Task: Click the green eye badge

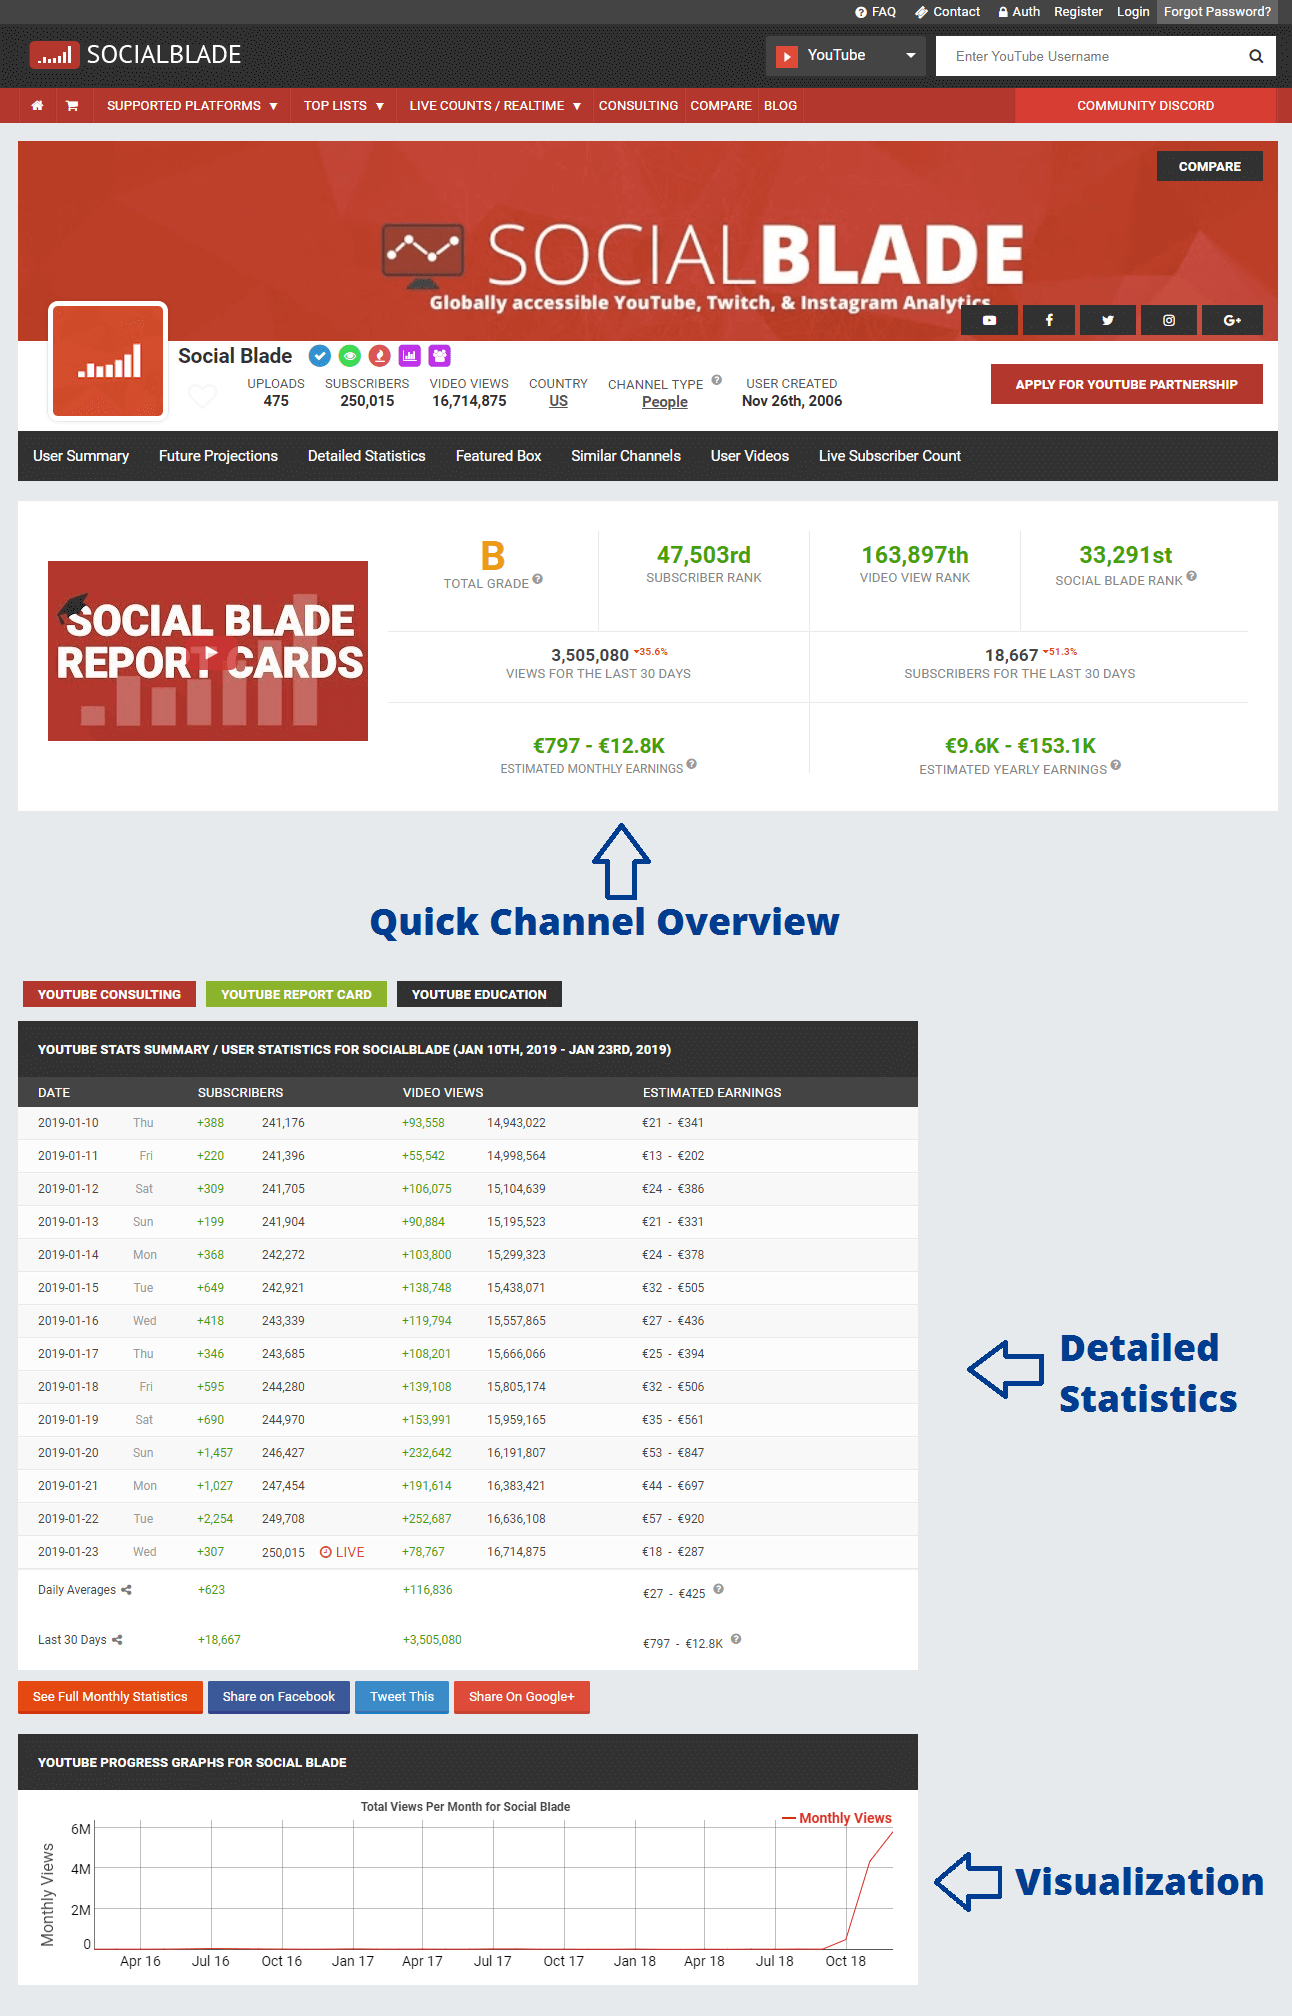Action: (350, 355)
